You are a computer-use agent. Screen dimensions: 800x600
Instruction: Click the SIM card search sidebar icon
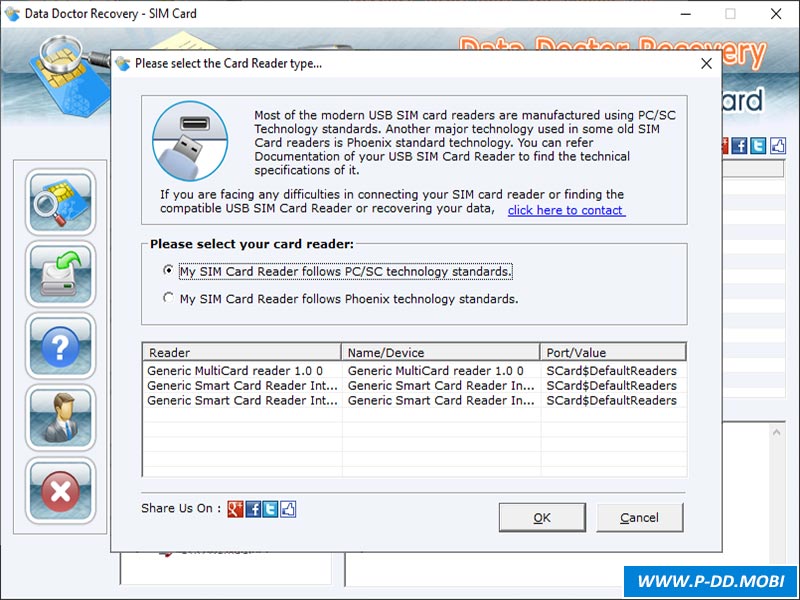point(61,202)
